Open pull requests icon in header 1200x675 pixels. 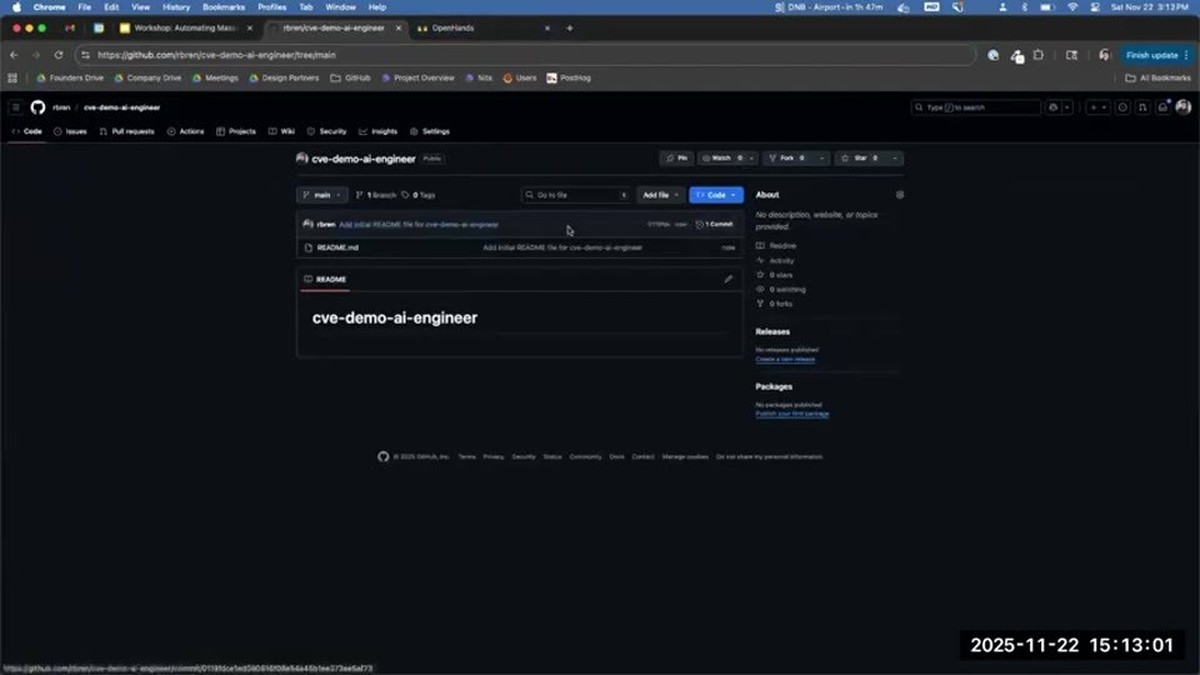pos(1143,107)
